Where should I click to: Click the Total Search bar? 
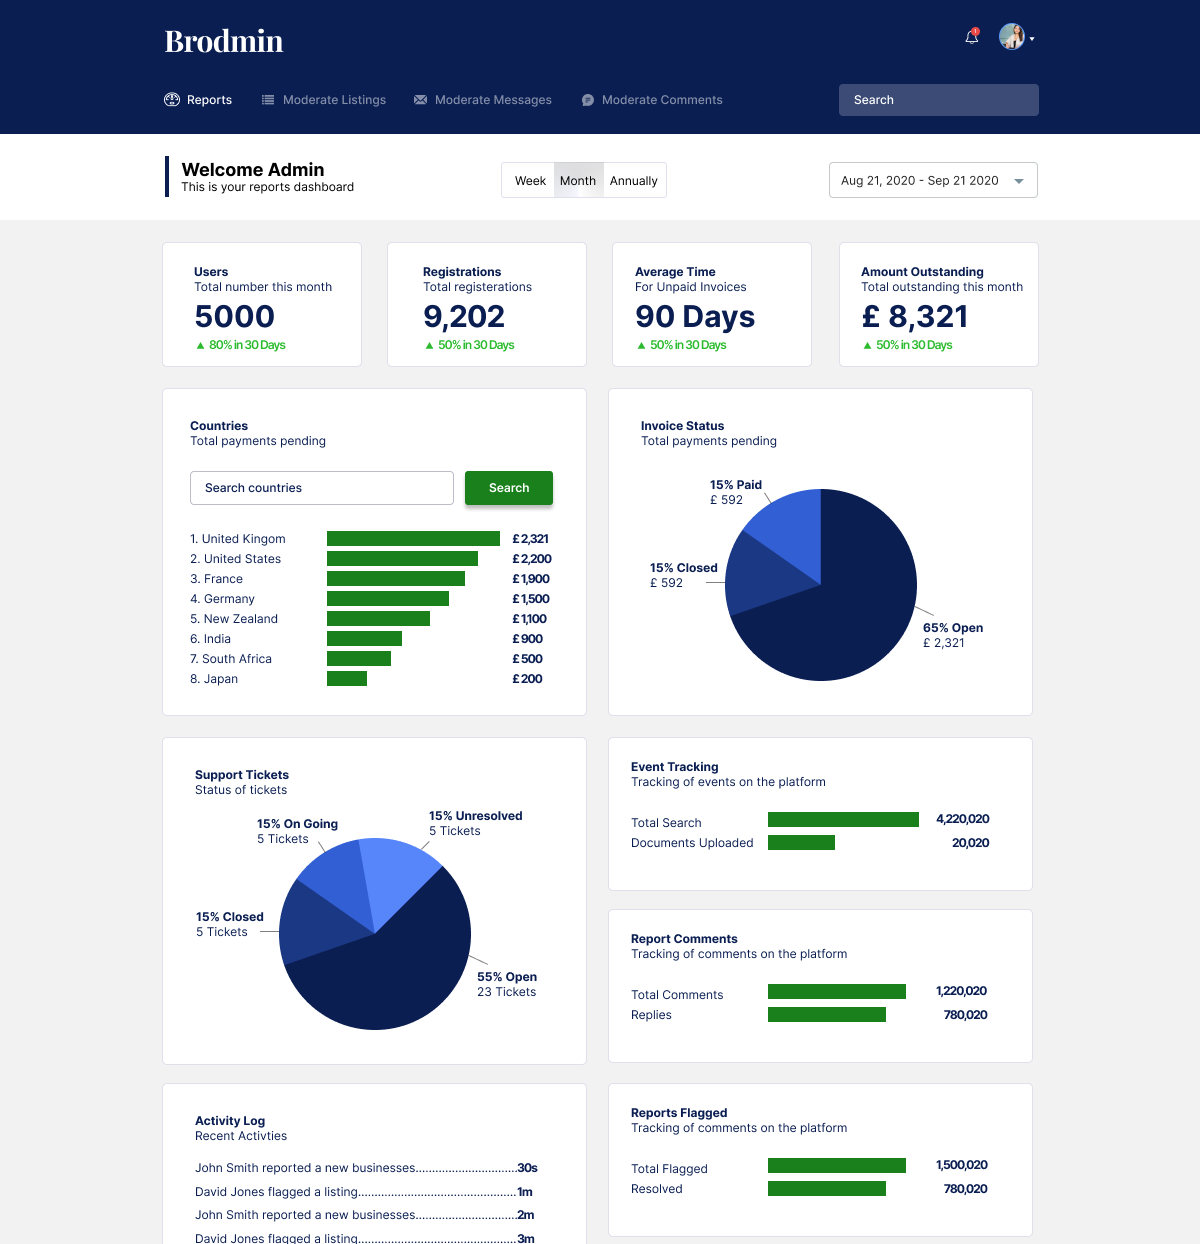[843, 820]
